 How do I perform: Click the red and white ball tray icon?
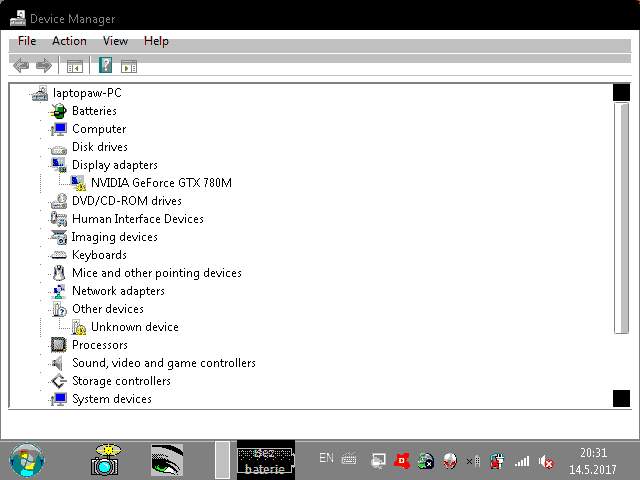pos(450,461)
